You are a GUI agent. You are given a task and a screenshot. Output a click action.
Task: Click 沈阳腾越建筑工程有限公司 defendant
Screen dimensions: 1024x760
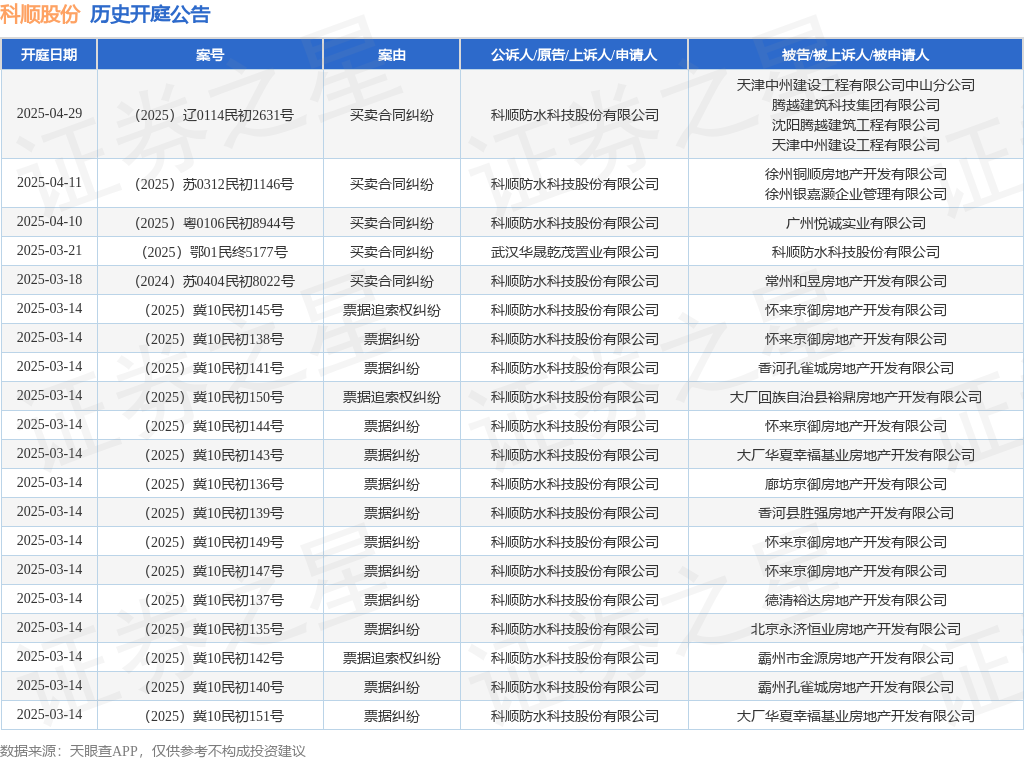pos(856,125)
